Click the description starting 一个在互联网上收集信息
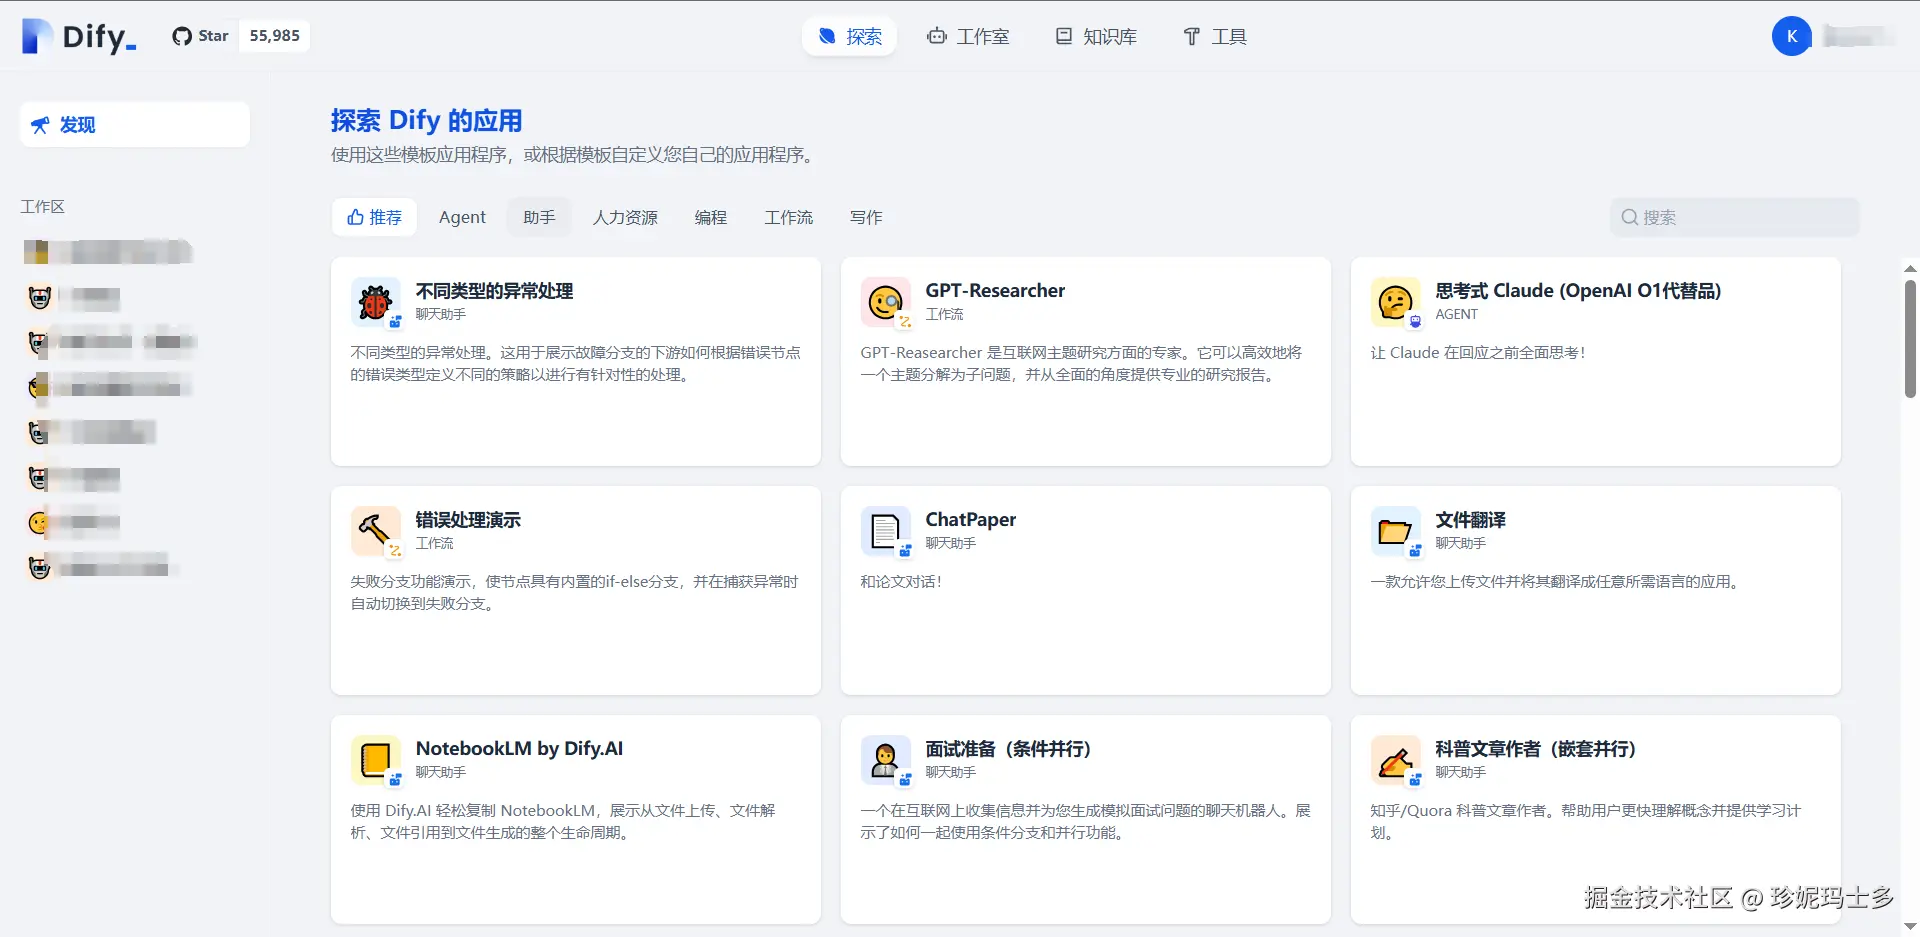 click(x=1085, y=822)
